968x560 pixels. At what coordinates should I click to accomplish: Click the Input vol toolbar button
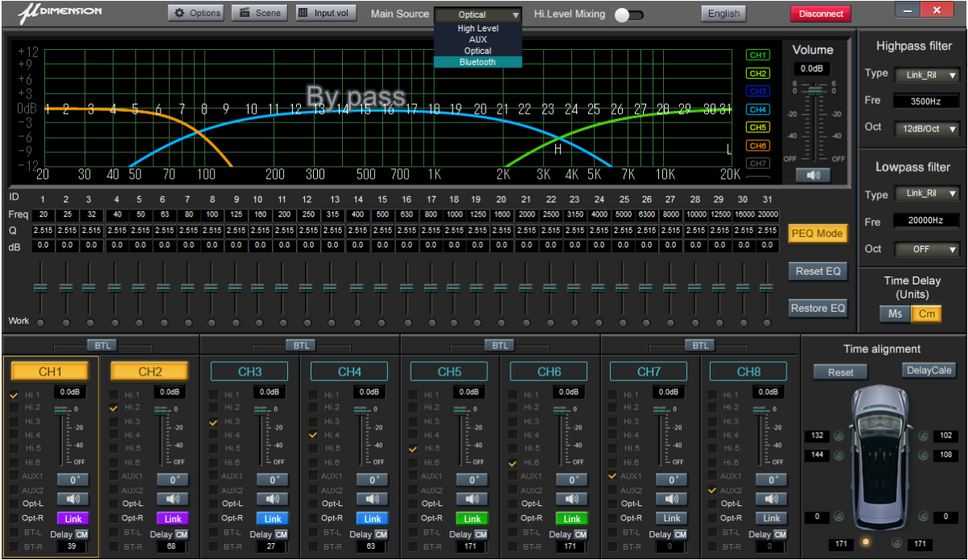coord(326,13)
